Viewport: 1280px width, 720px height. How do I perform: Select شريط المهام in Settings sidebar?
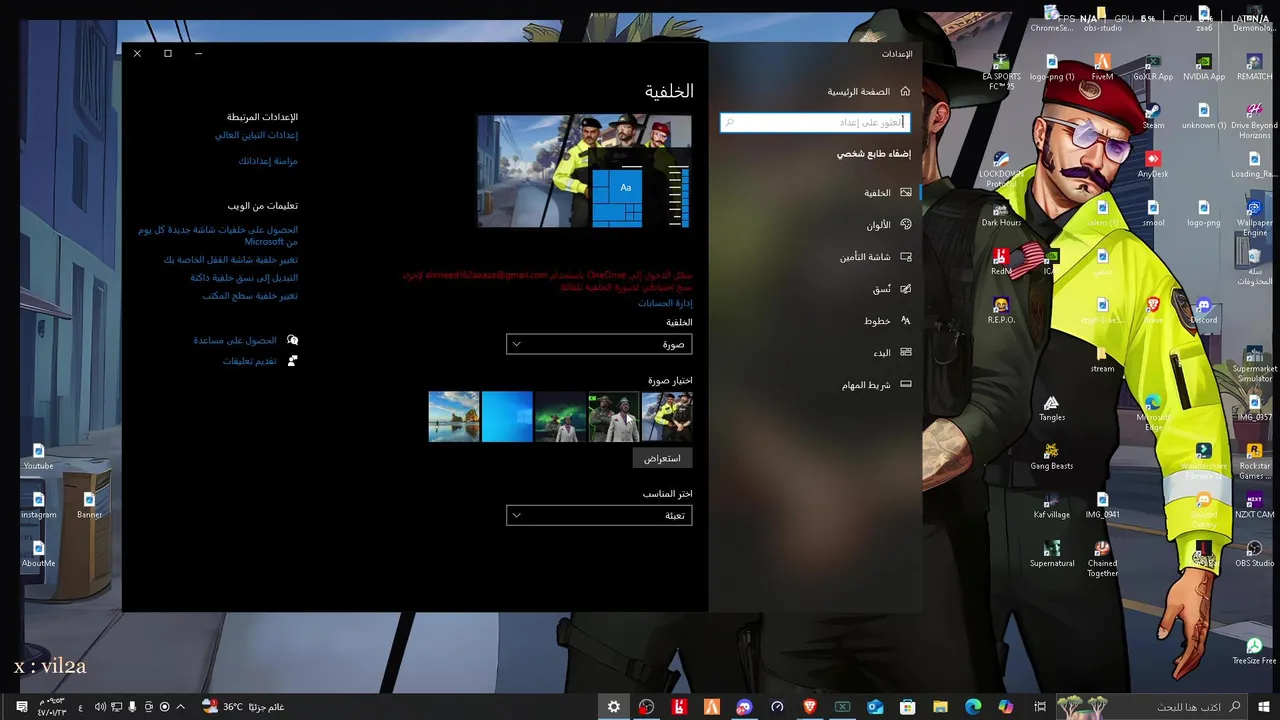click(x=816, y=385)
